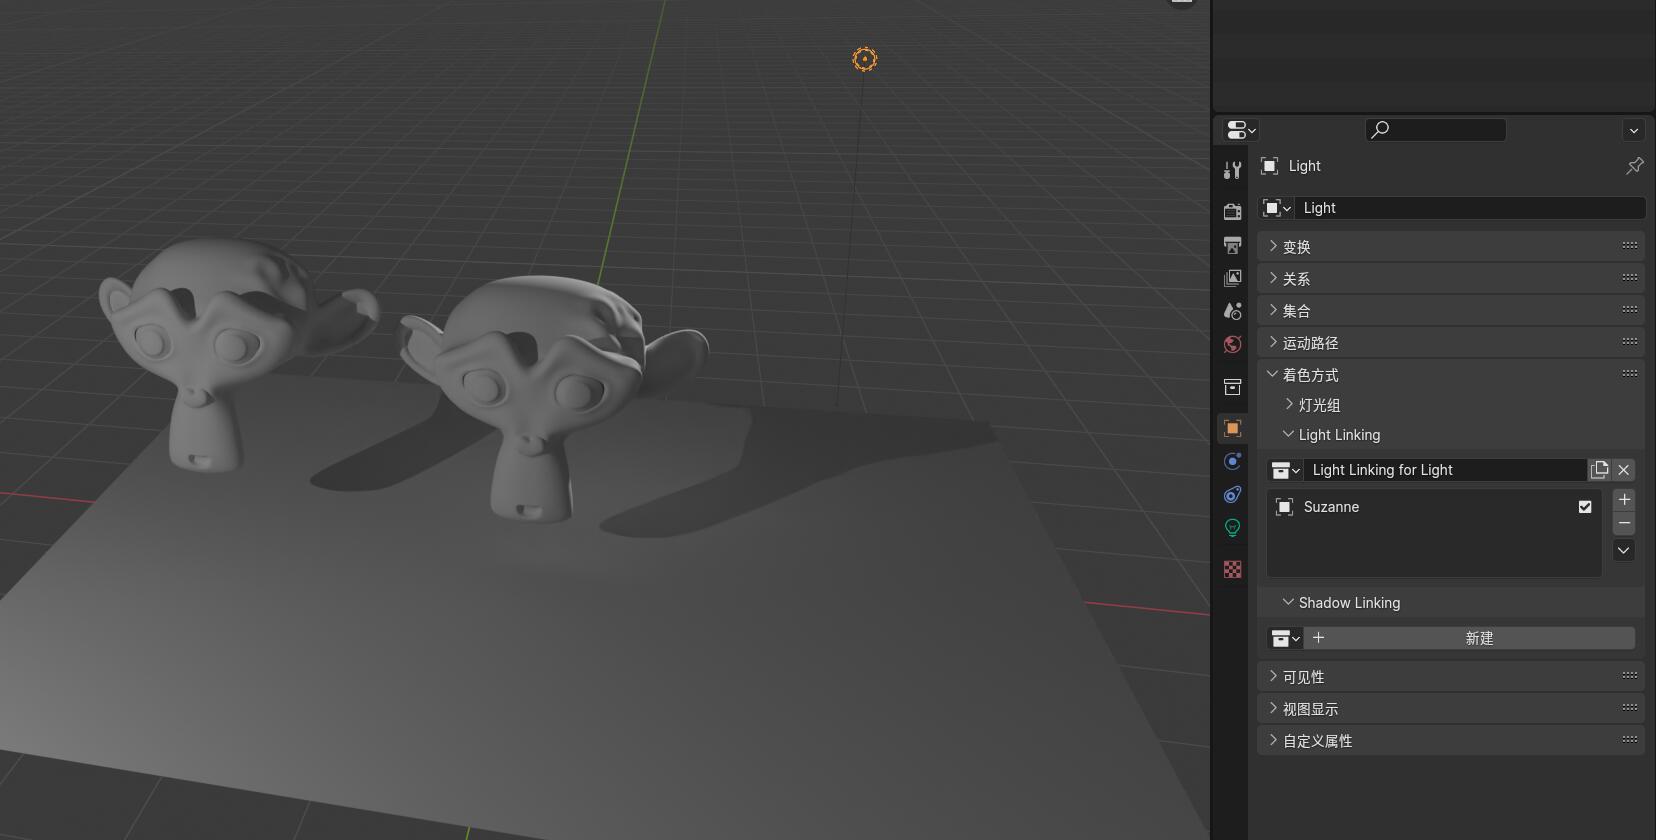Open the checkered Texture properties tab

pyautogui.click(x=1232, y=569)
